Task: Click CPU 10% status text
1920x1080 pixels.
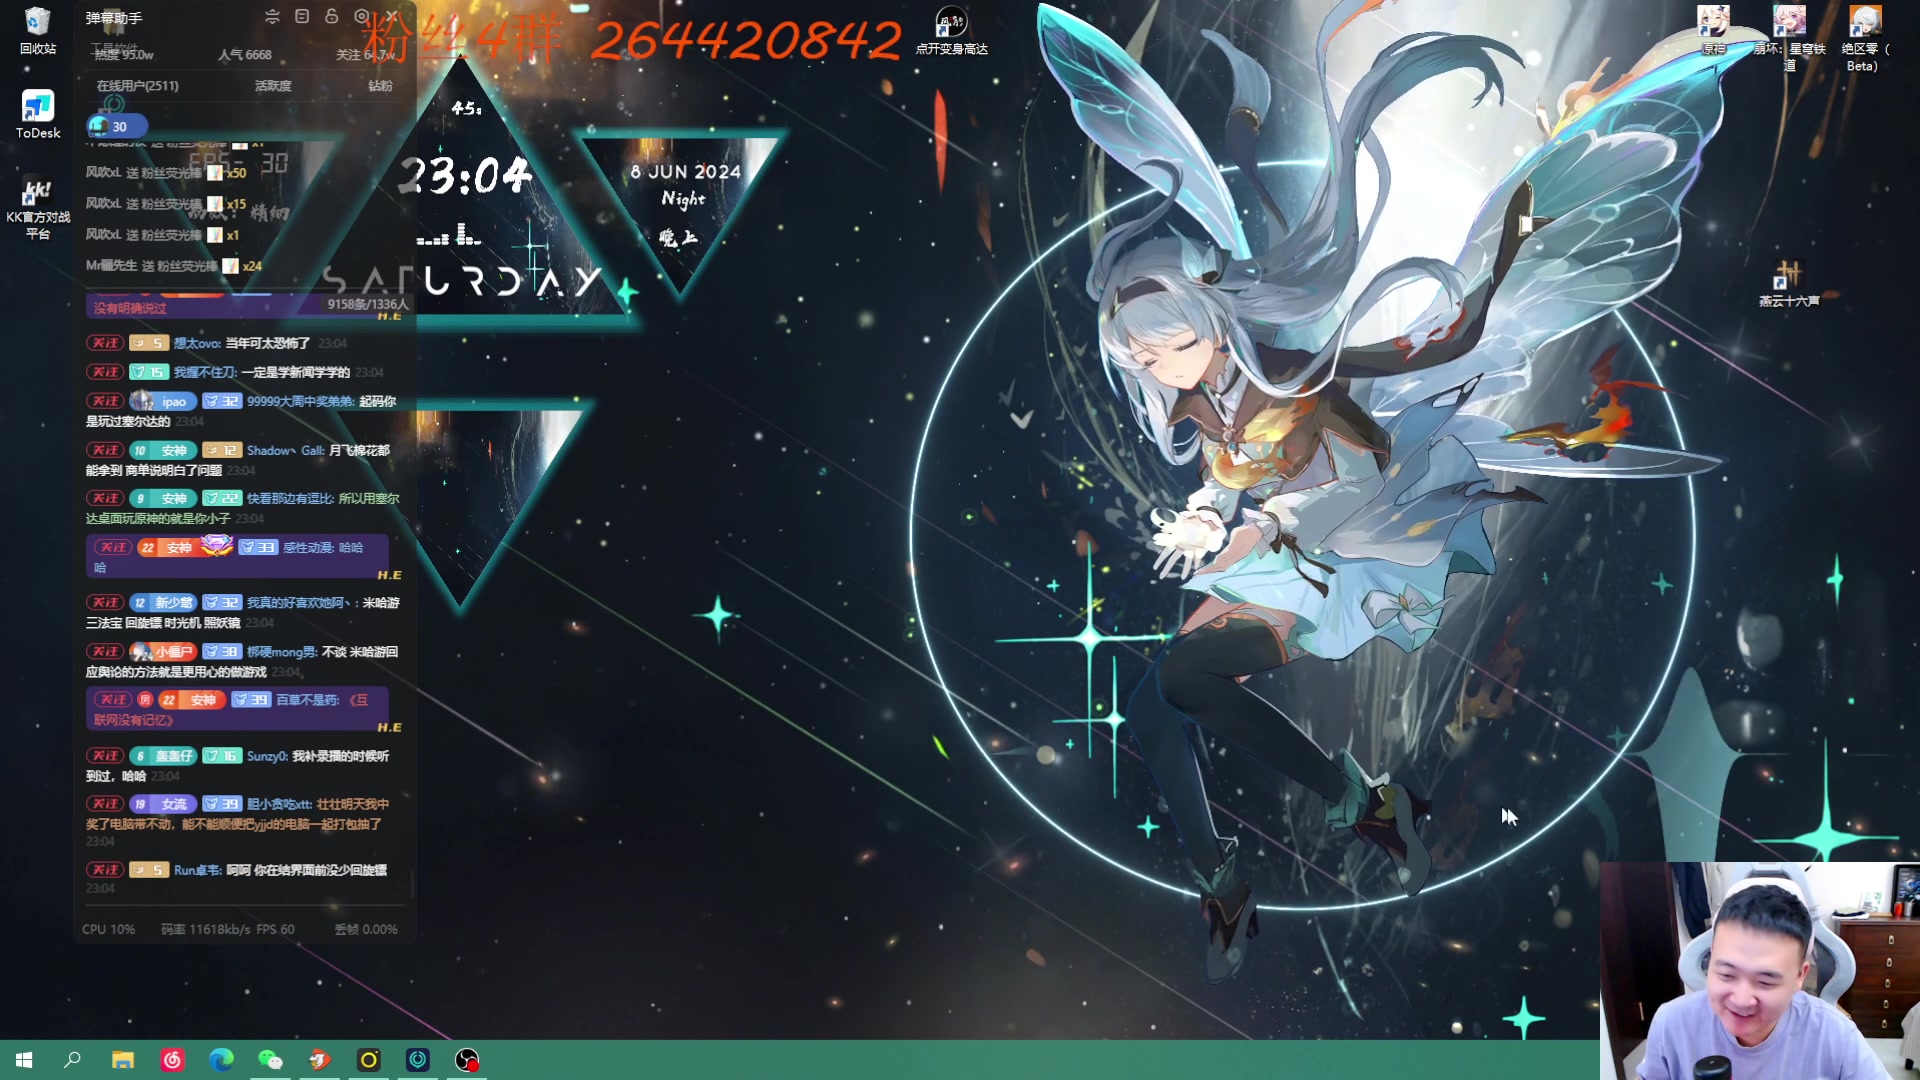Action: [108, 929]
